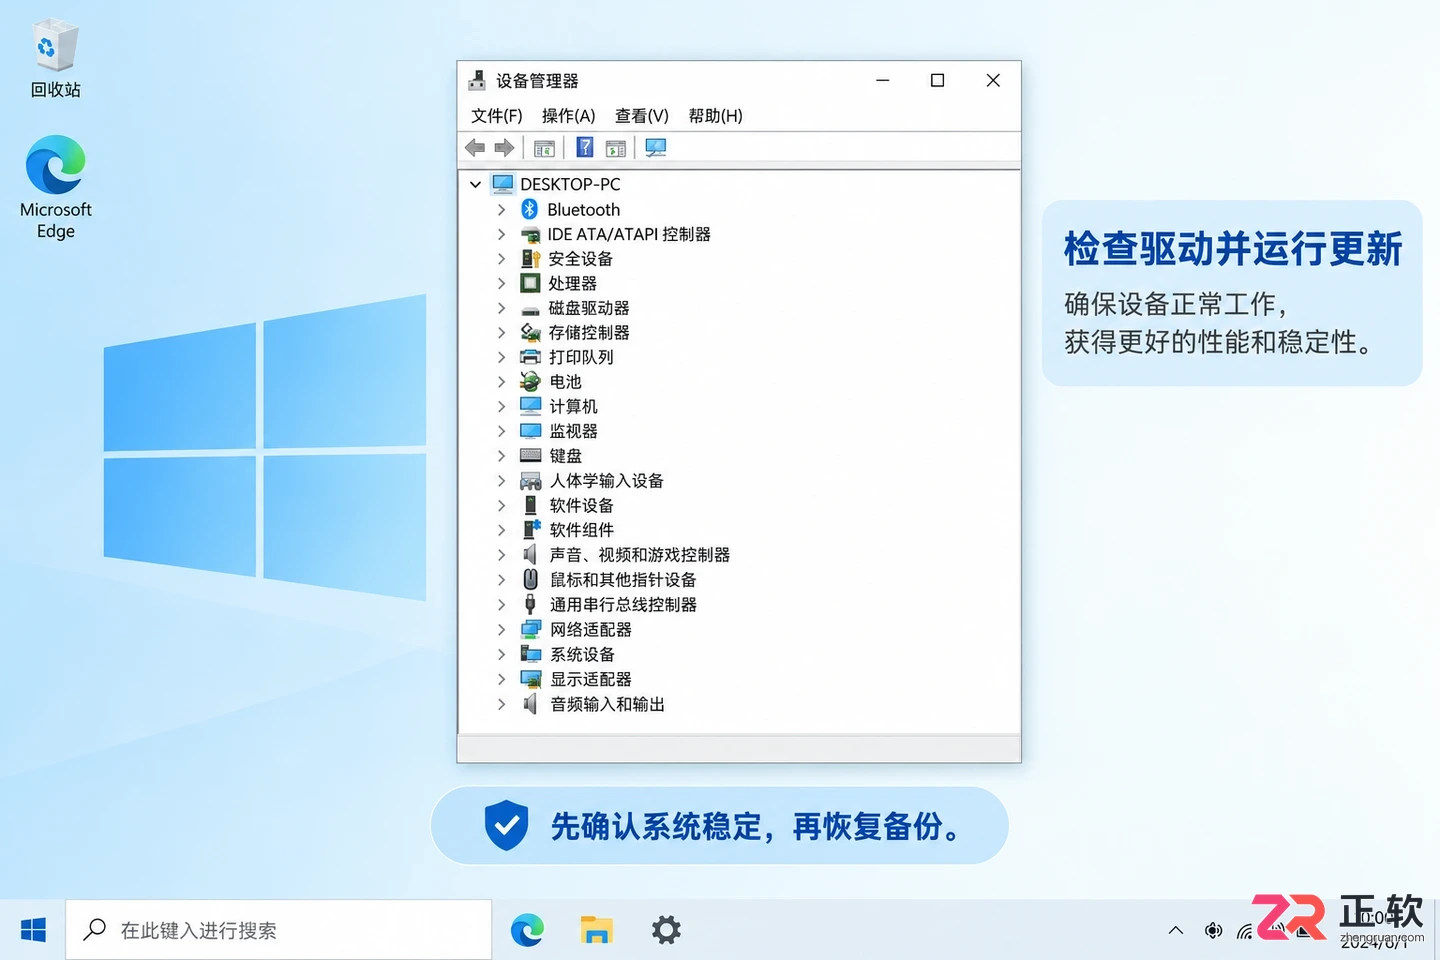Open the Help question mark toolbar icon
This screenshot has width=1440, height=960.
(585, 148)
